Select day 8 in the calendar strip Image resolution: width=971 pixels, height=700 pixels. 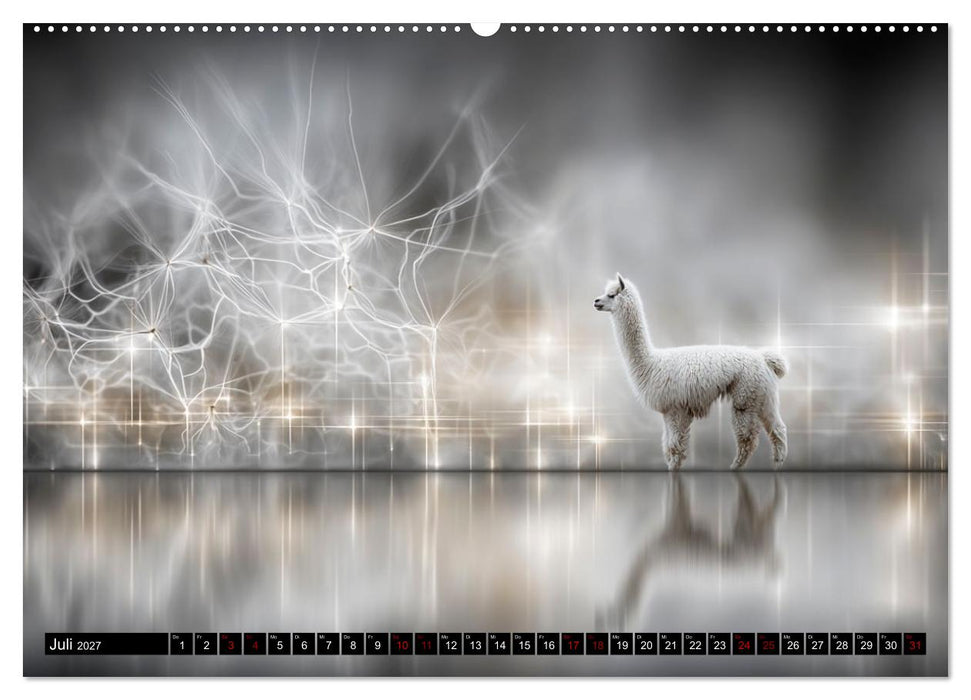352,644
